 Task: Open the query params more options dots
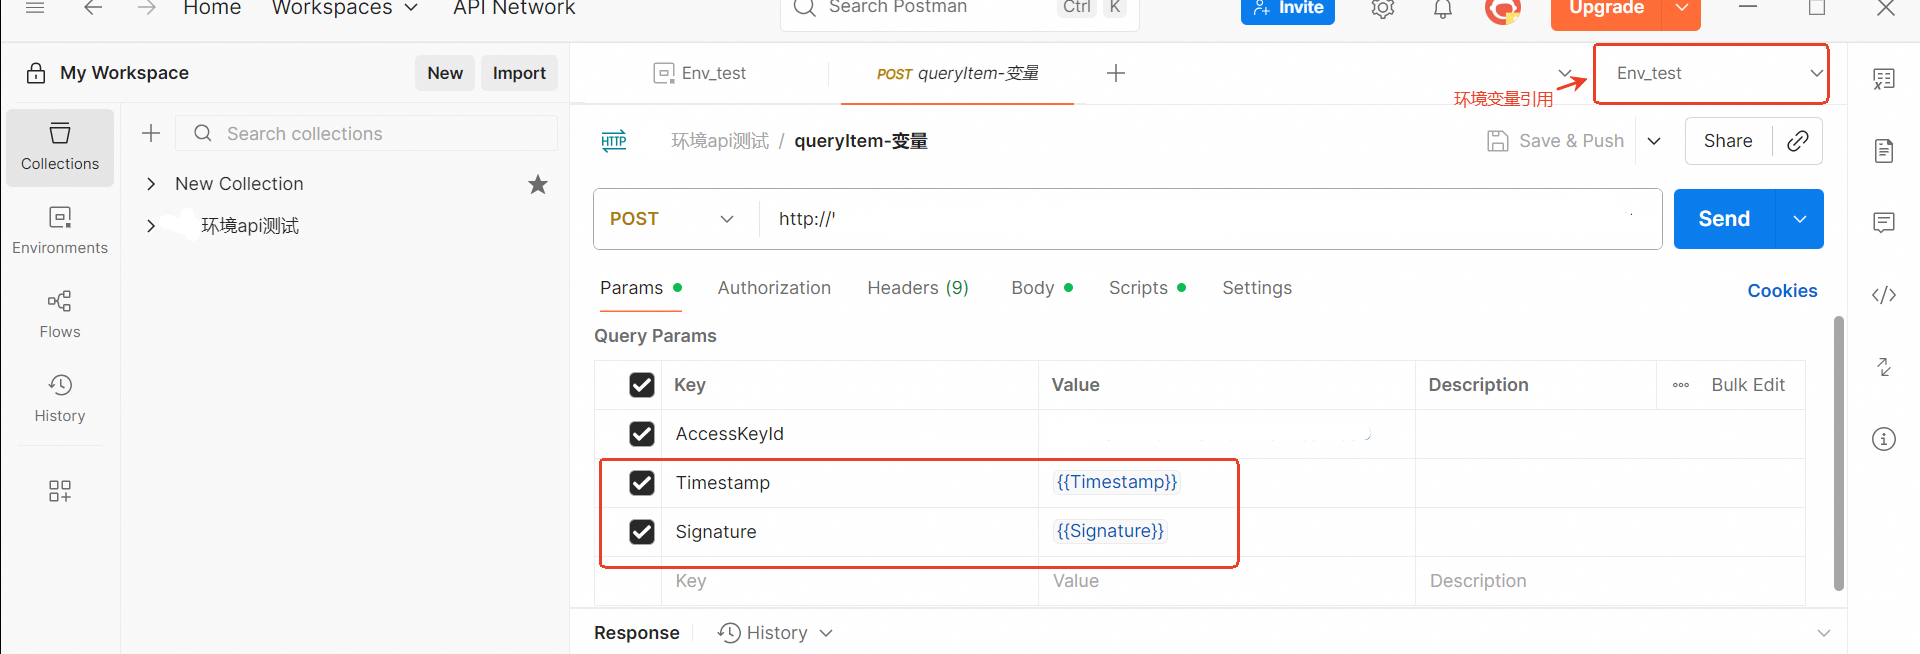tap(1681, 385)
